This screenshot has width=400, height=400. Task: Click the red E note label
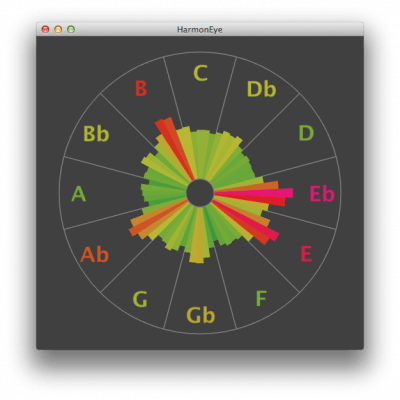tap(306, 254)
